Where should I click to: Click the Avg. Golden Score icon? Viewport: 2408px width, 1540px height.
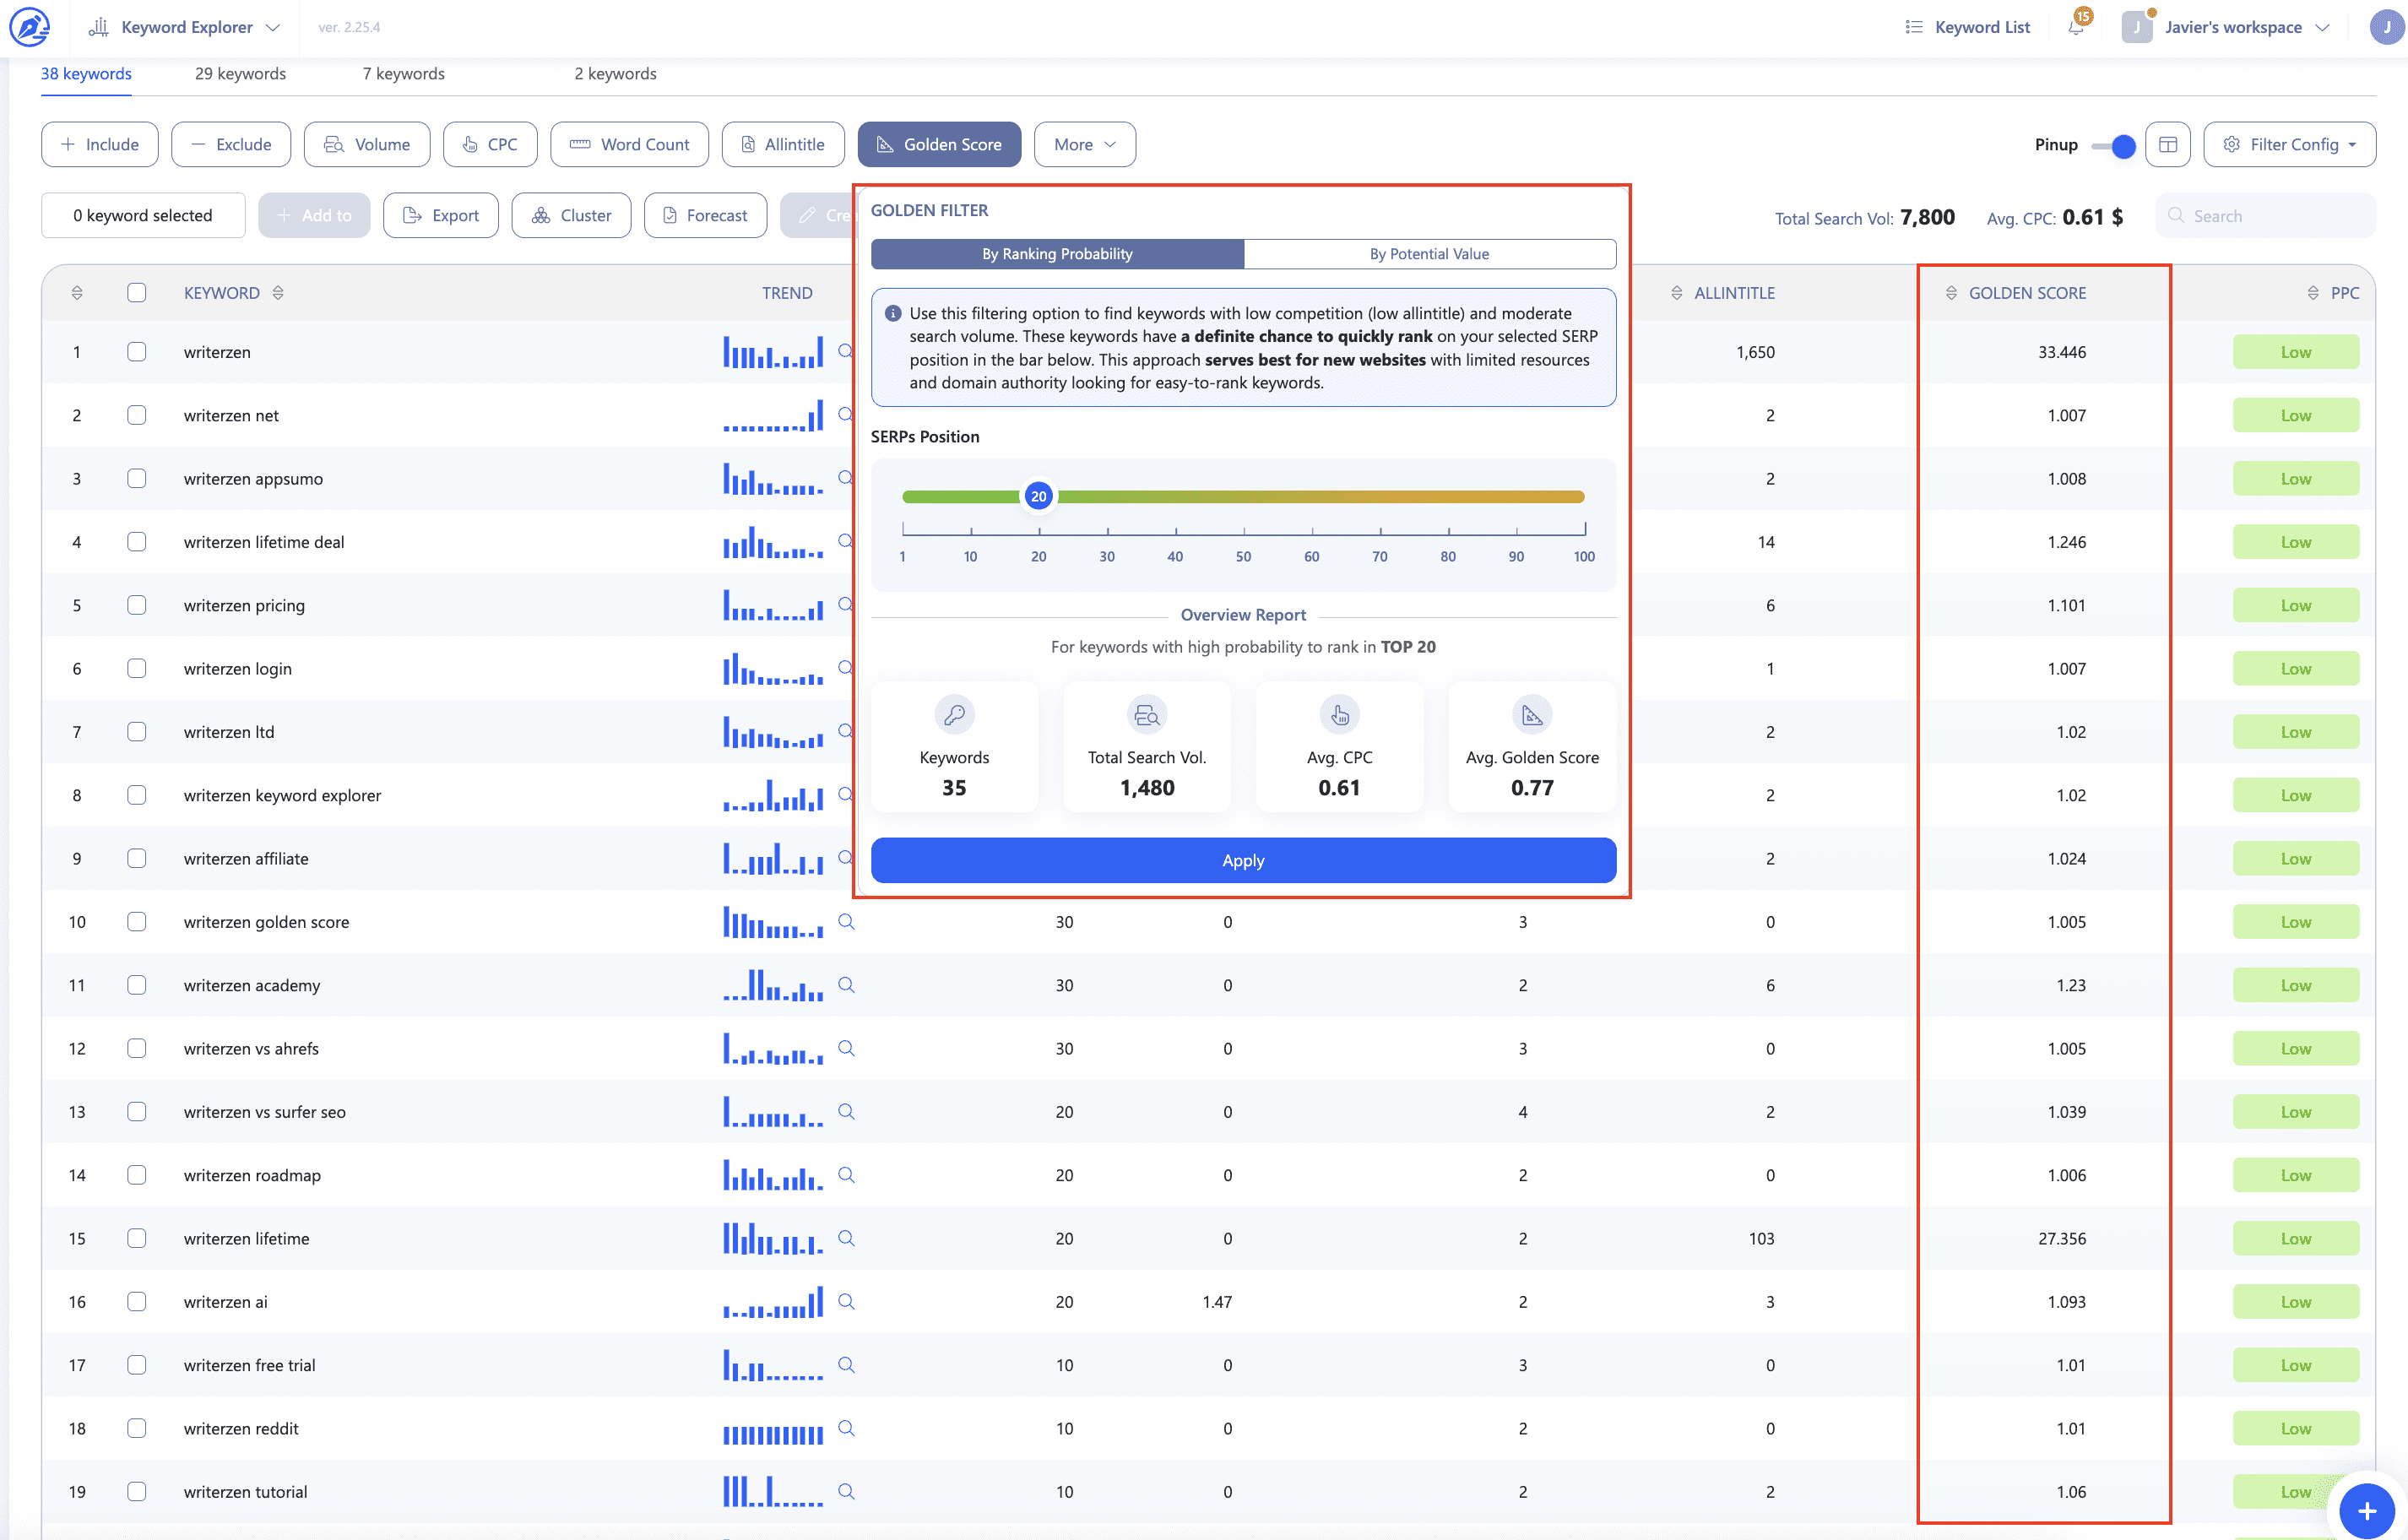(x=1532, y=715)
